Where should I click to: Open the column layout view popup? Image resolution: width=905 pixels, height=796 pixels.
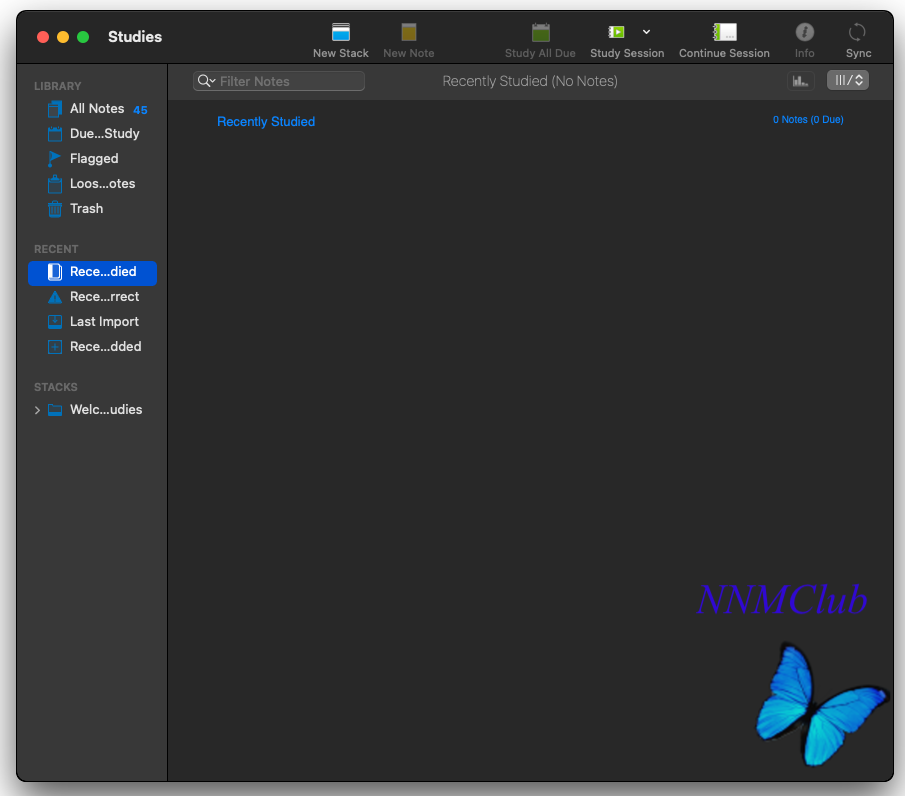coord(847,80)
